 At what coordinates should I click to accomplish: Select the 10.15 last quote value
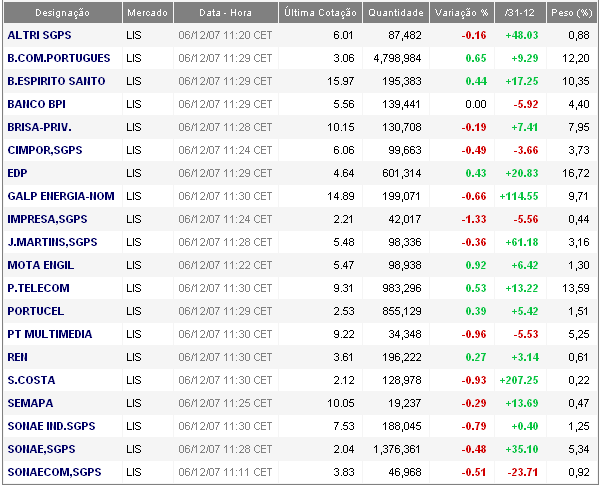tap(341, 127)
